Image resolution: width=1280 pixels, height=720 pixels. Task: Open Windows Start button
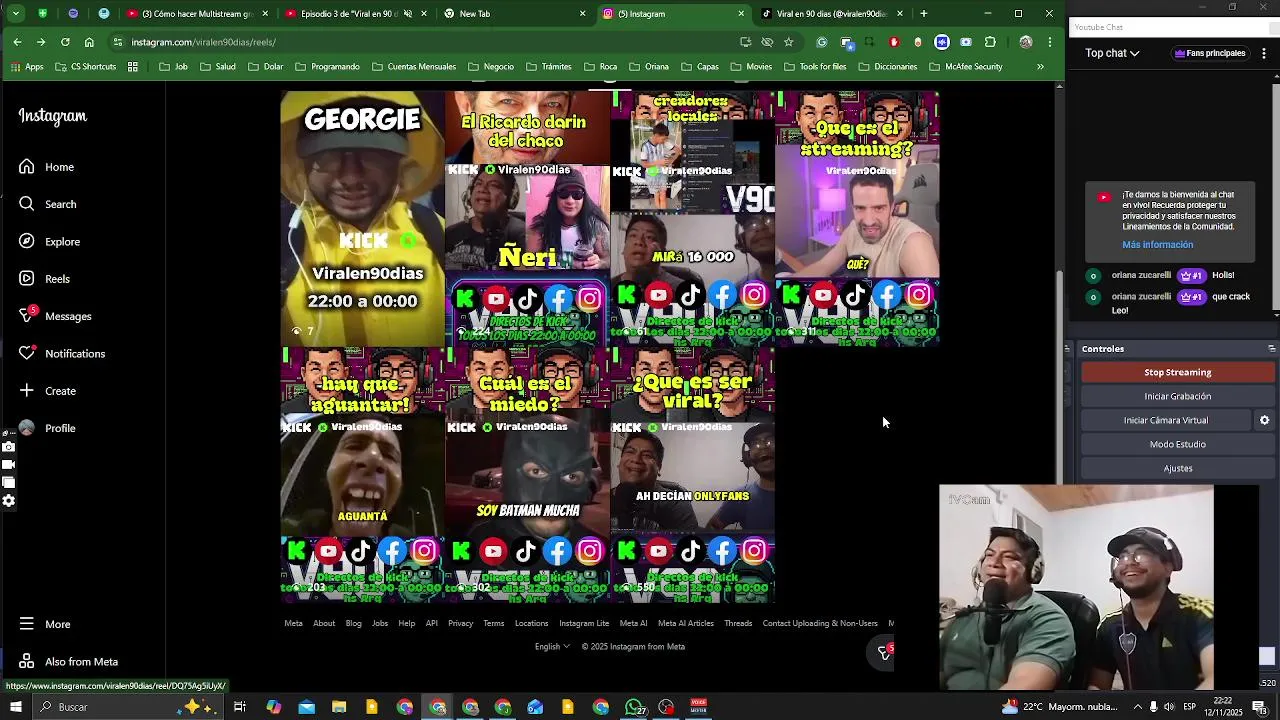(15, 707)
